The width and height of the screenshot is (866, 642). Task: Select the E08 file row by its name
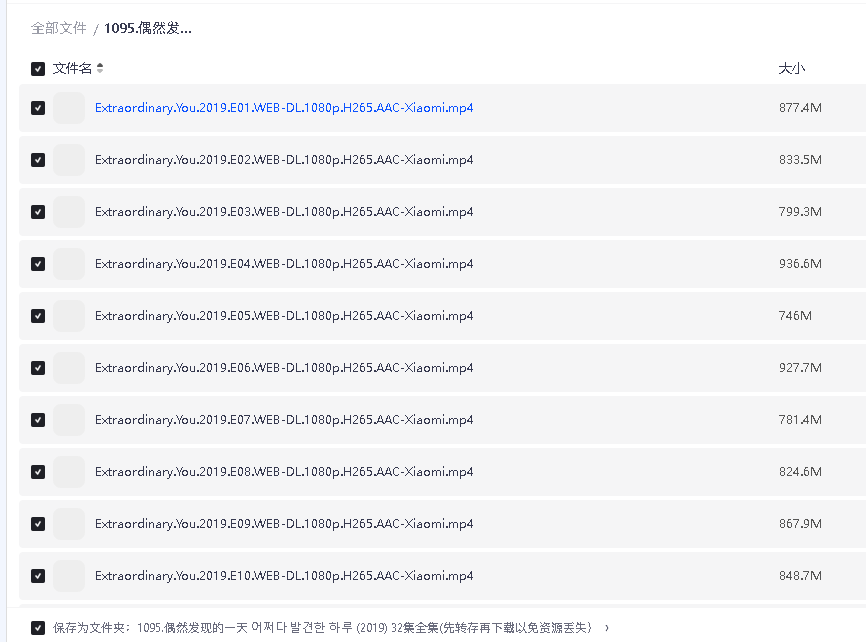pos(284,472)
